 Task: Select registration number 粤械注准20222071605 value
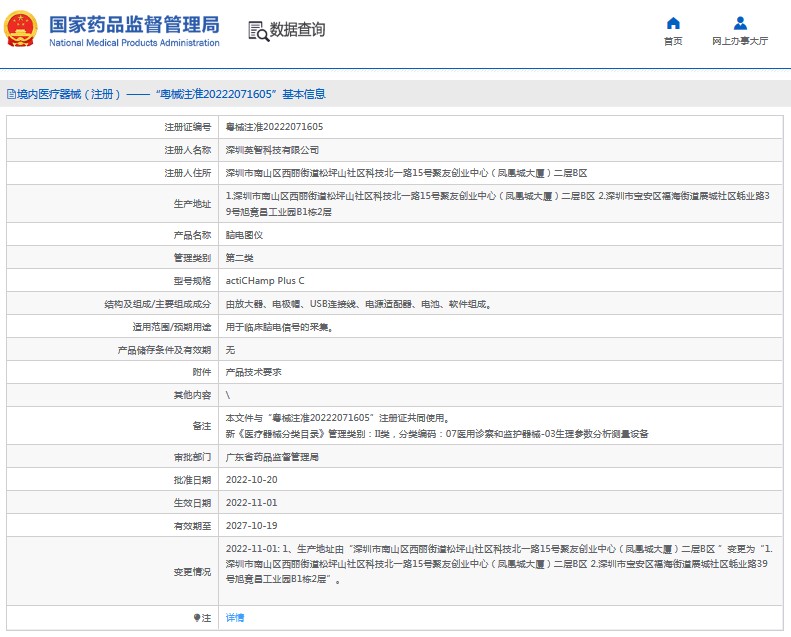point(274,127)
